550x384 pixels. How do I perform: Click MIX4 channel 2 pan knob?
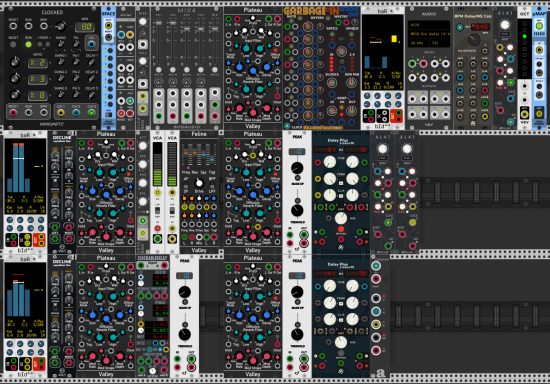[x=173, y=82]
